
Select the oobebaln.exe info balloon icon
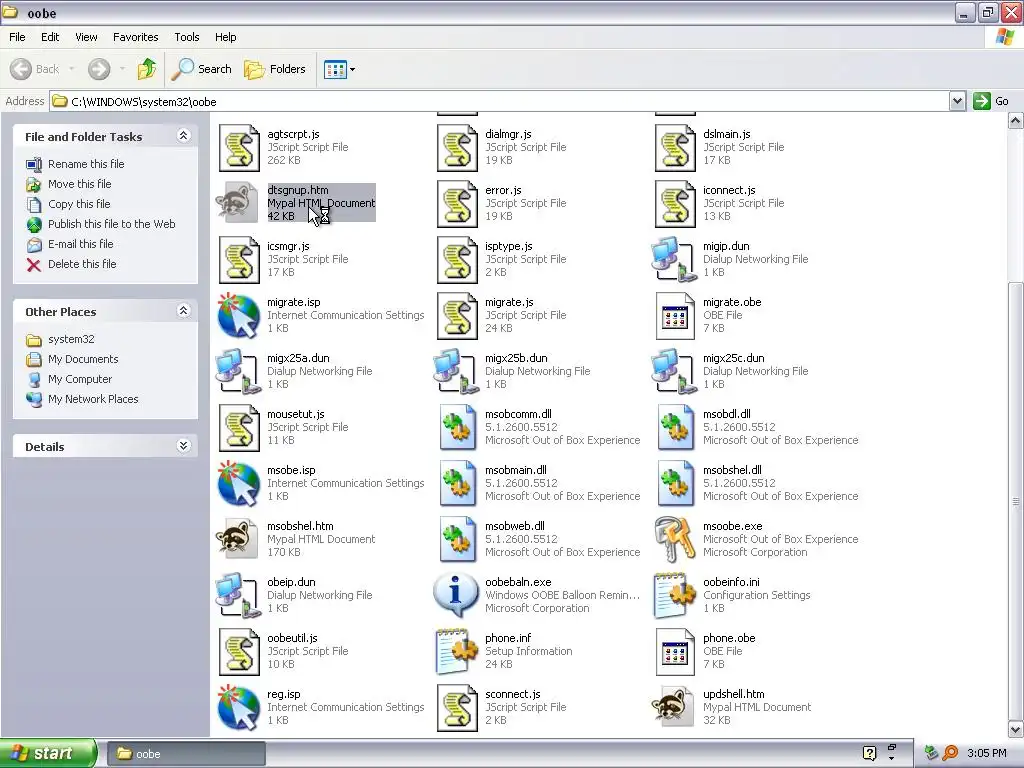coord(456,596)
